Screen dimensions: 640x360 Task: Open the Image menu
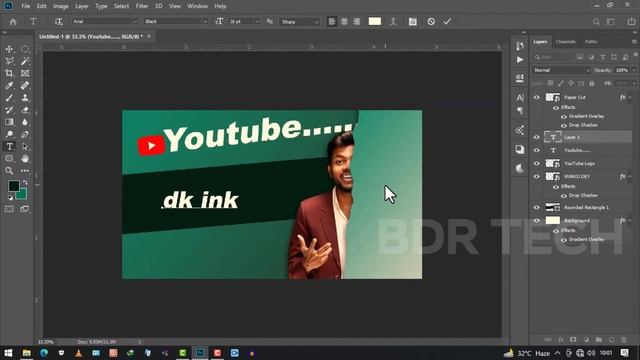[x=60, y=6]
